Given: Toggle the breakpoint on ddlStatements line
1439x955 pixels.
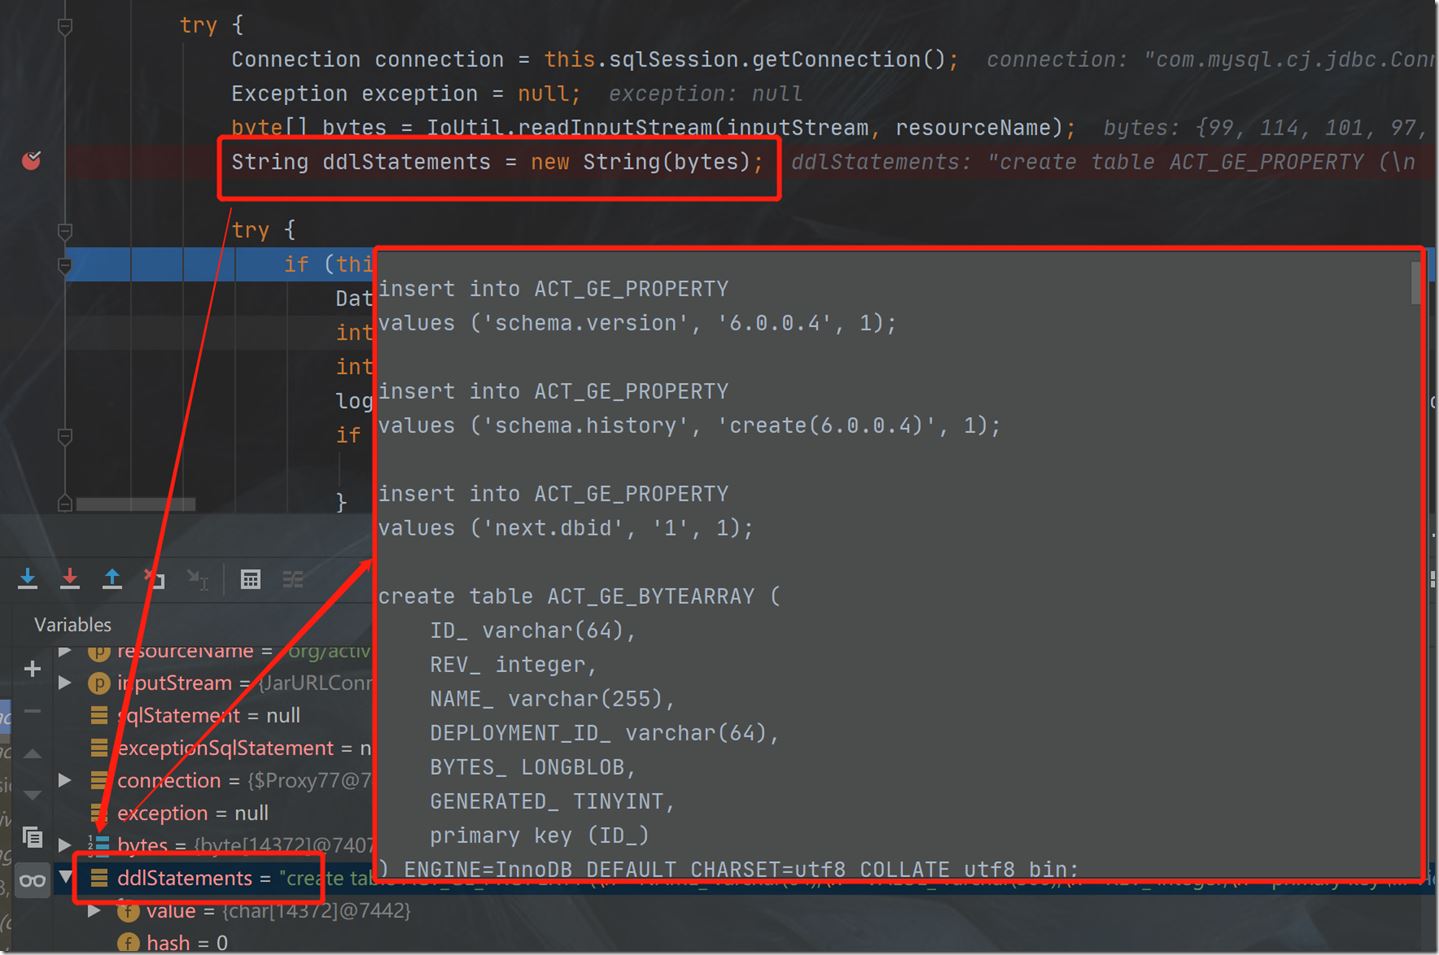Looking at the screenshot, I should [32, 160].
